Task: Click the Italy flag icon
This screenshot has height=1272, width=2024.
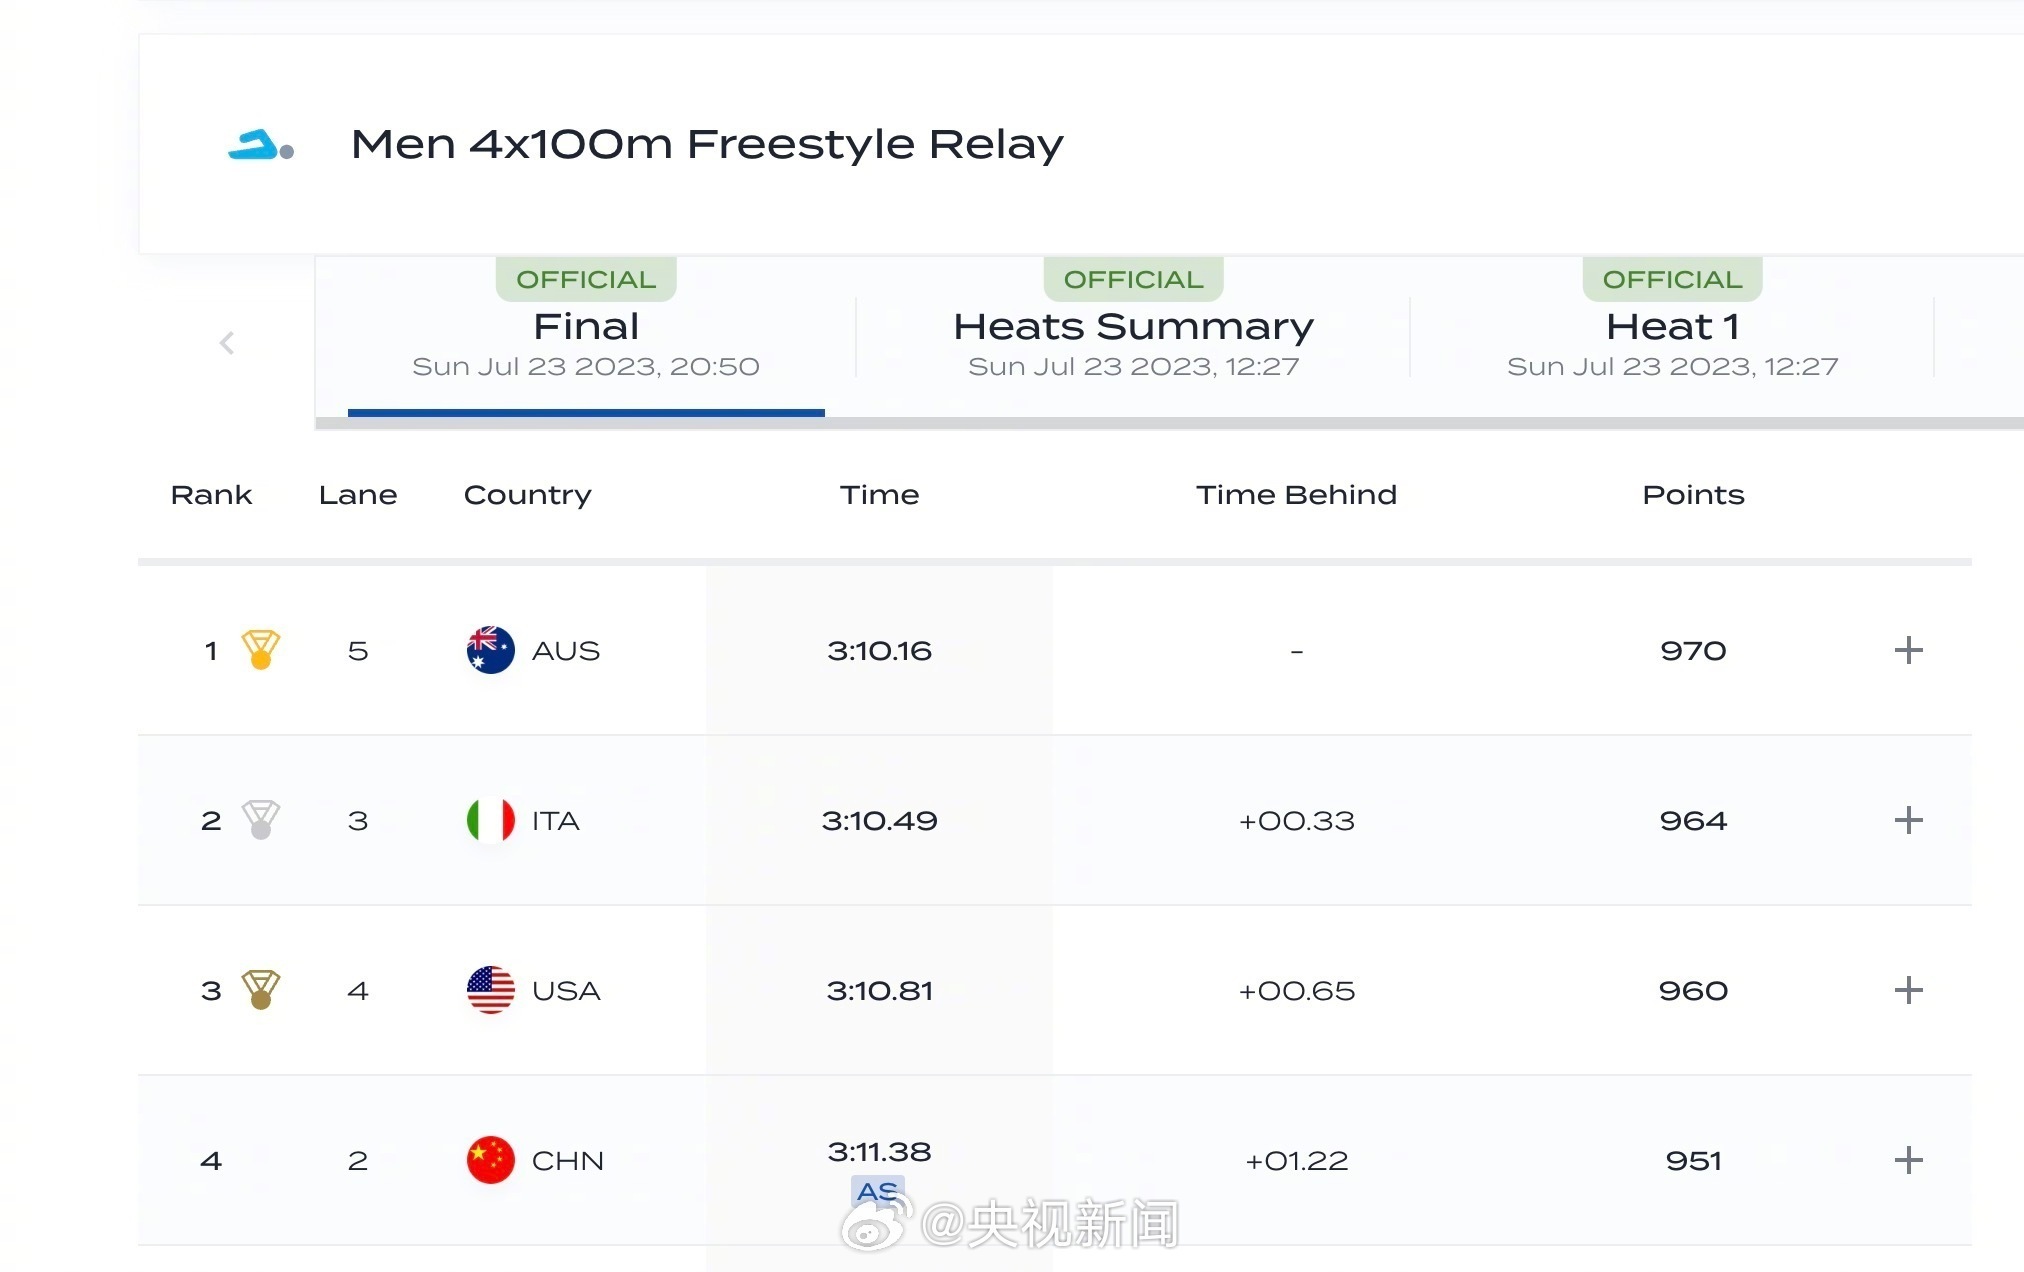Action: click(490, 820)
